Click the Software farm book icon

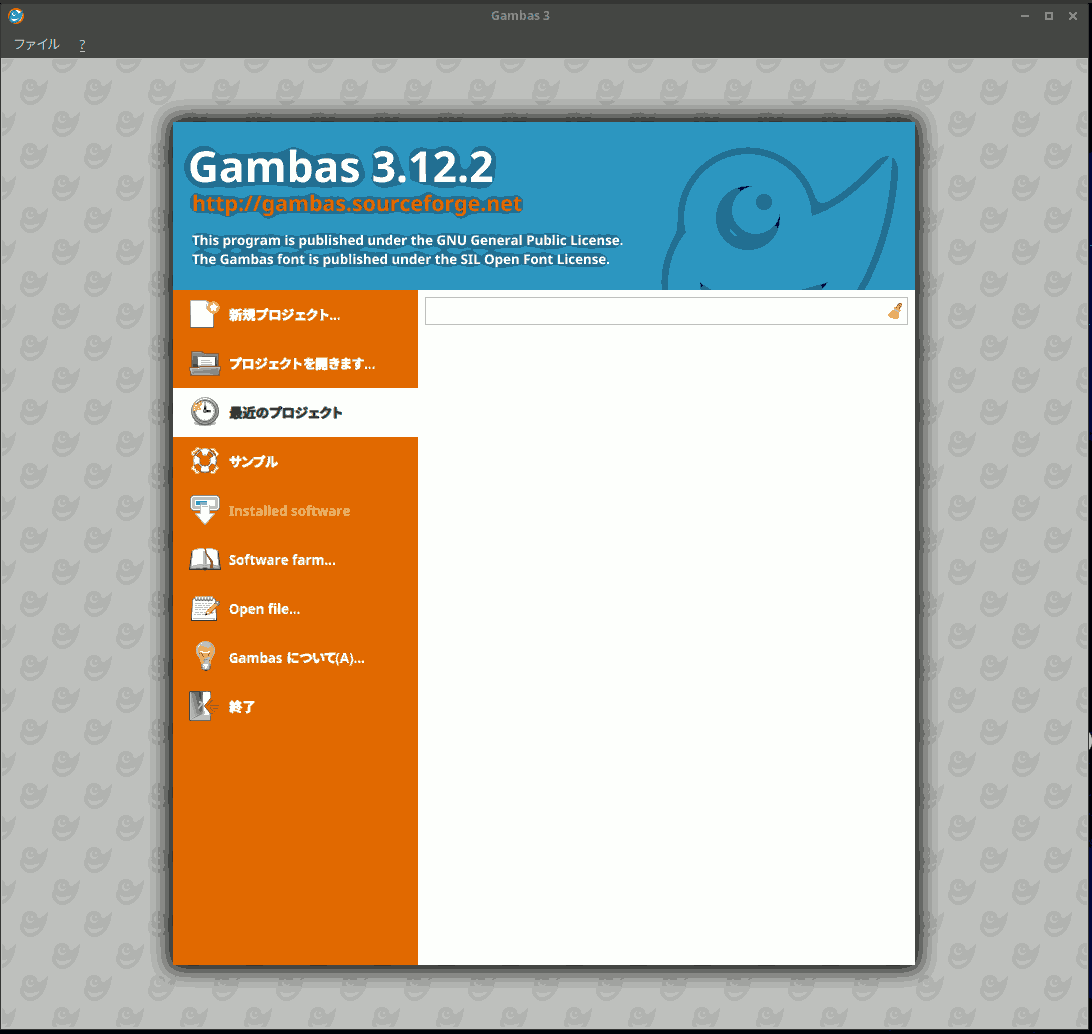pyautogui.click(x=205, y=559)
